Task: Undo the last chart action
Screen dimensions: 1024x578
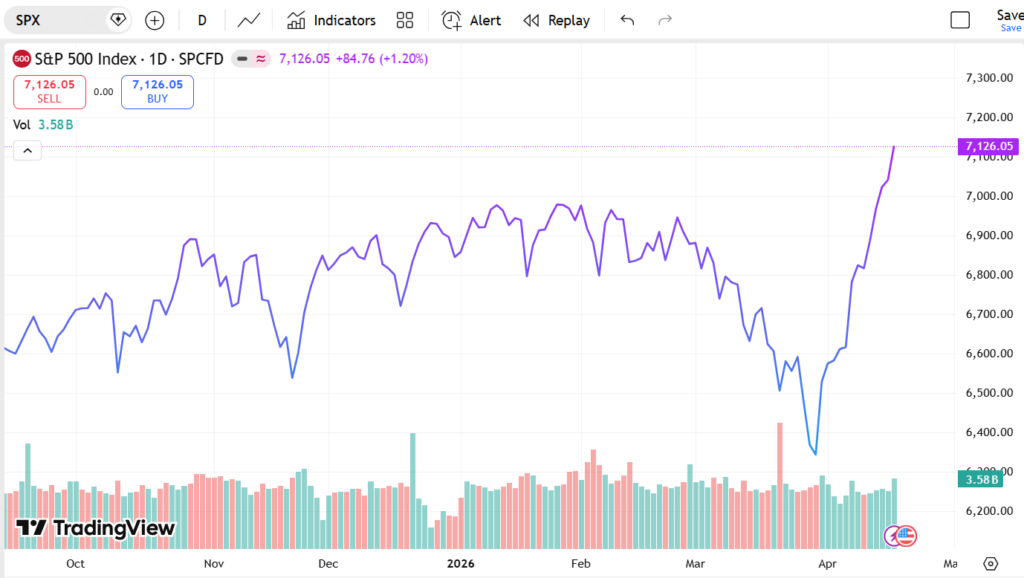Action: point(627,19)
